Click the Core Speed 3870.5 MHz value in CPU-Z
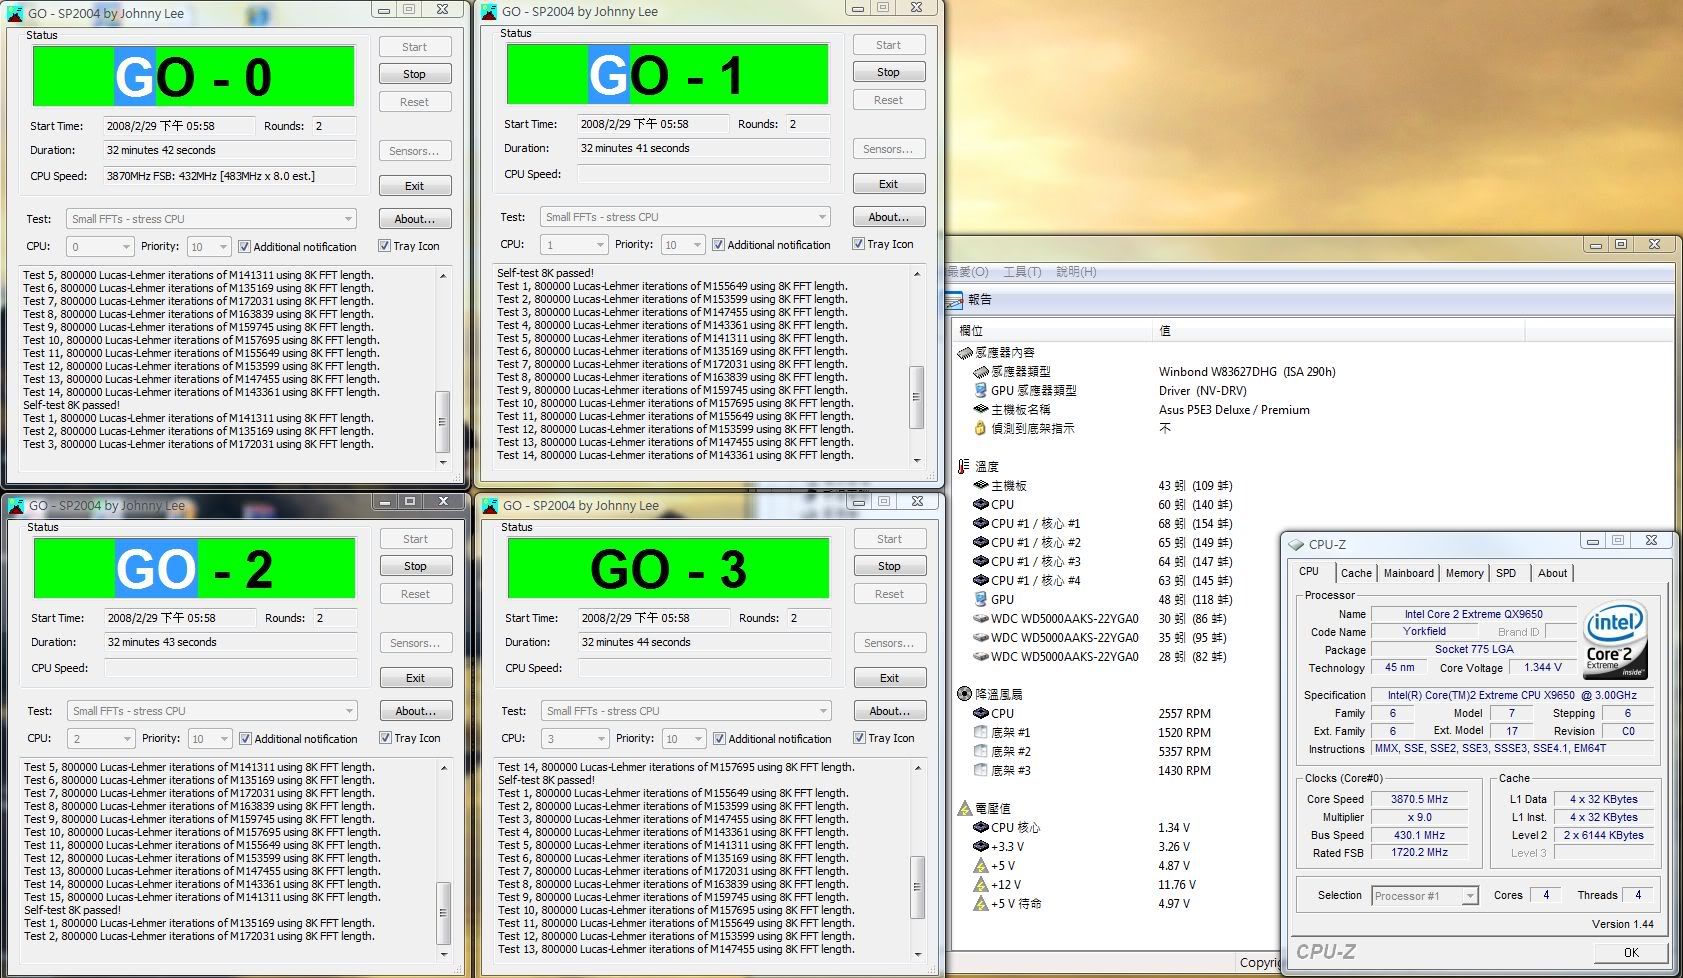 click(x=1419, y=800)
